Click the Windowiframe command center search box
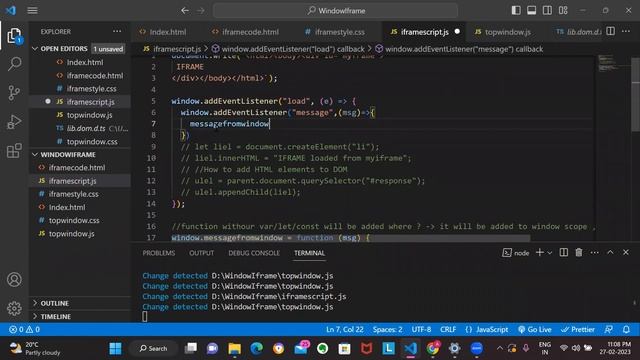The height and width of the screenshot is (360, 640). click(x=336, y=11)
